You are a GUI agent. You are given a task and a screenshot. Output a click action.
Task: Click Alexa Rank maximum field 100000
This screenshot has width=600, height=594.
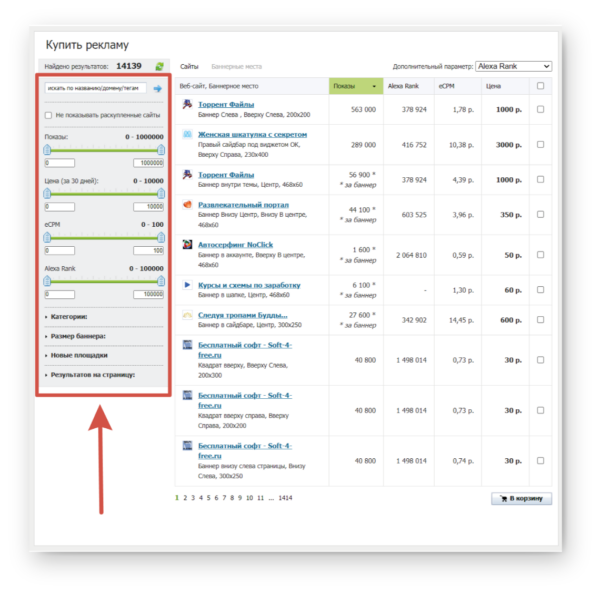click(148, 294)
